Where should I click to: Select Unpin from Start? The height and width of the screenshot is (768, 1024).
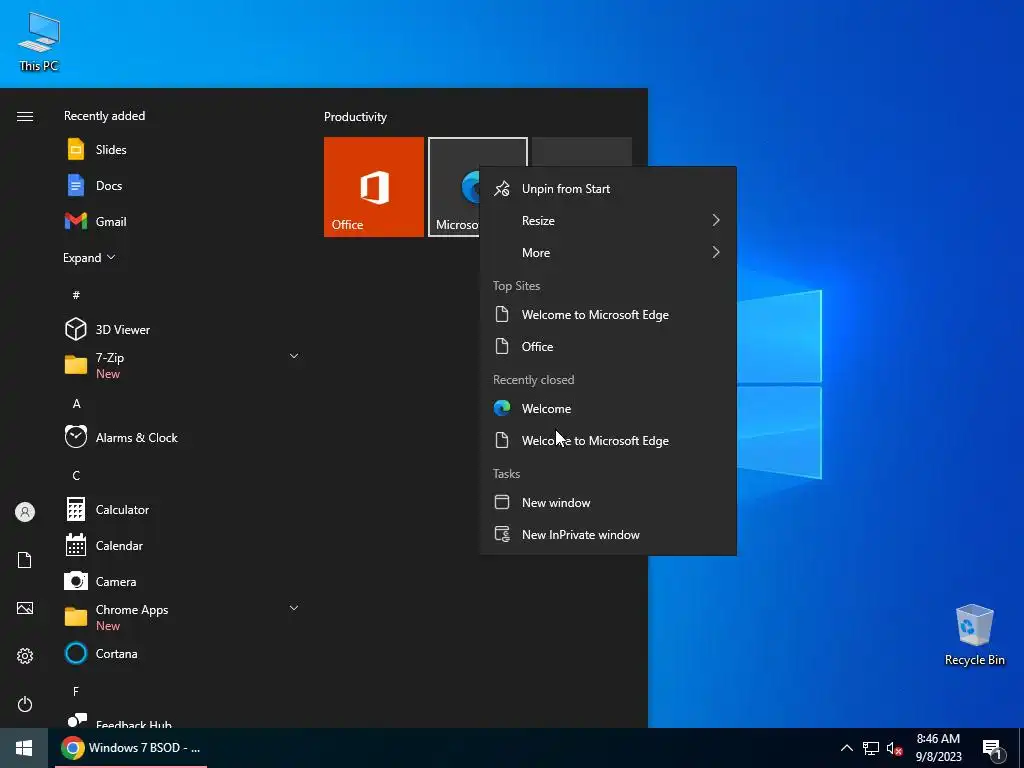[x=608, y=189]
